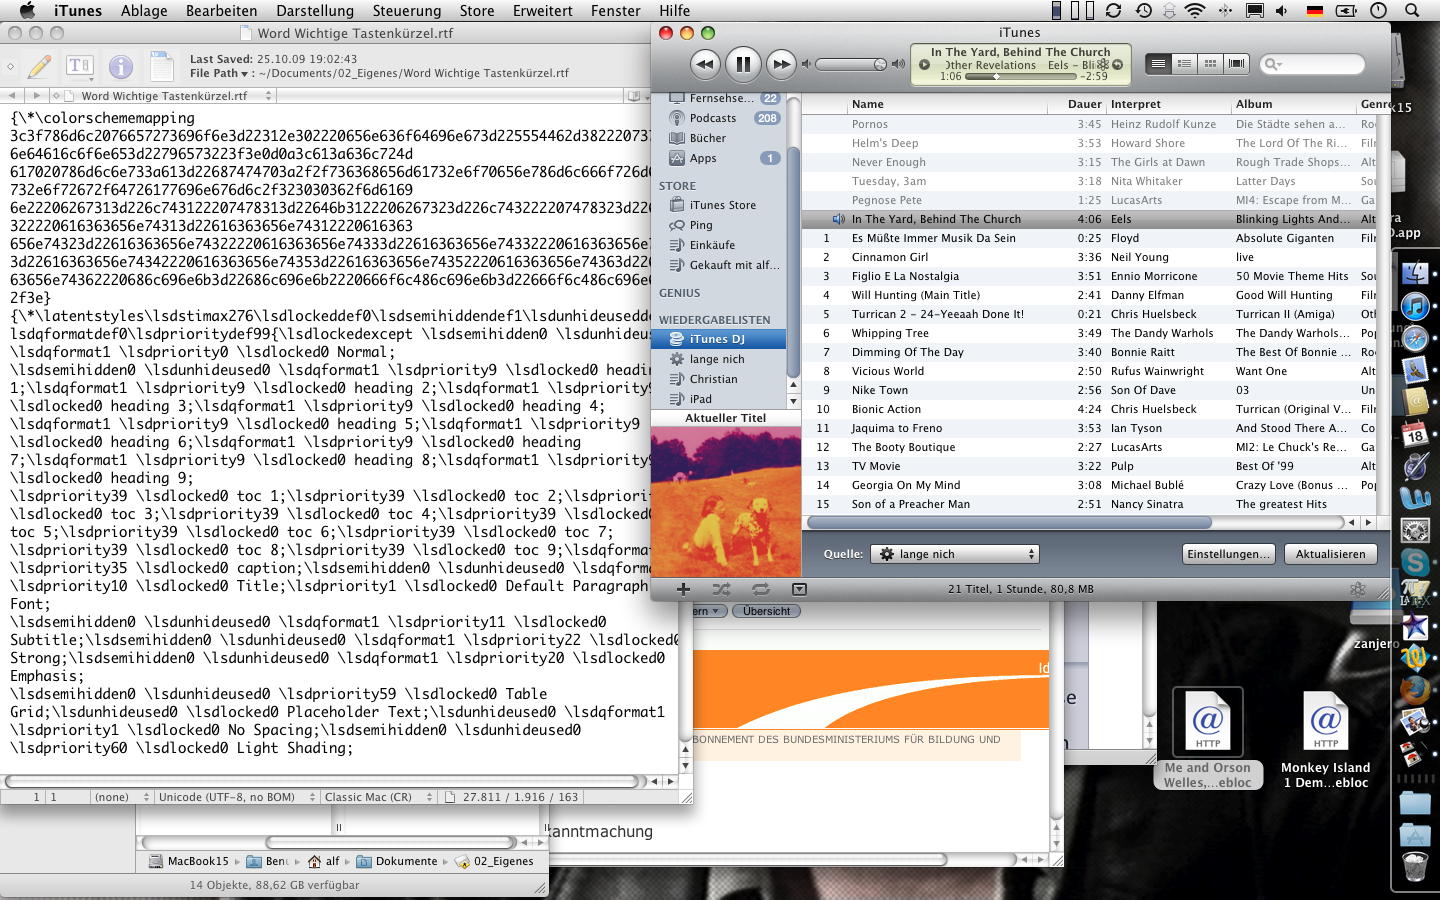Open the iTunes Store in the sidebar
1440x900 pixels.
click(x=722, y=205)
